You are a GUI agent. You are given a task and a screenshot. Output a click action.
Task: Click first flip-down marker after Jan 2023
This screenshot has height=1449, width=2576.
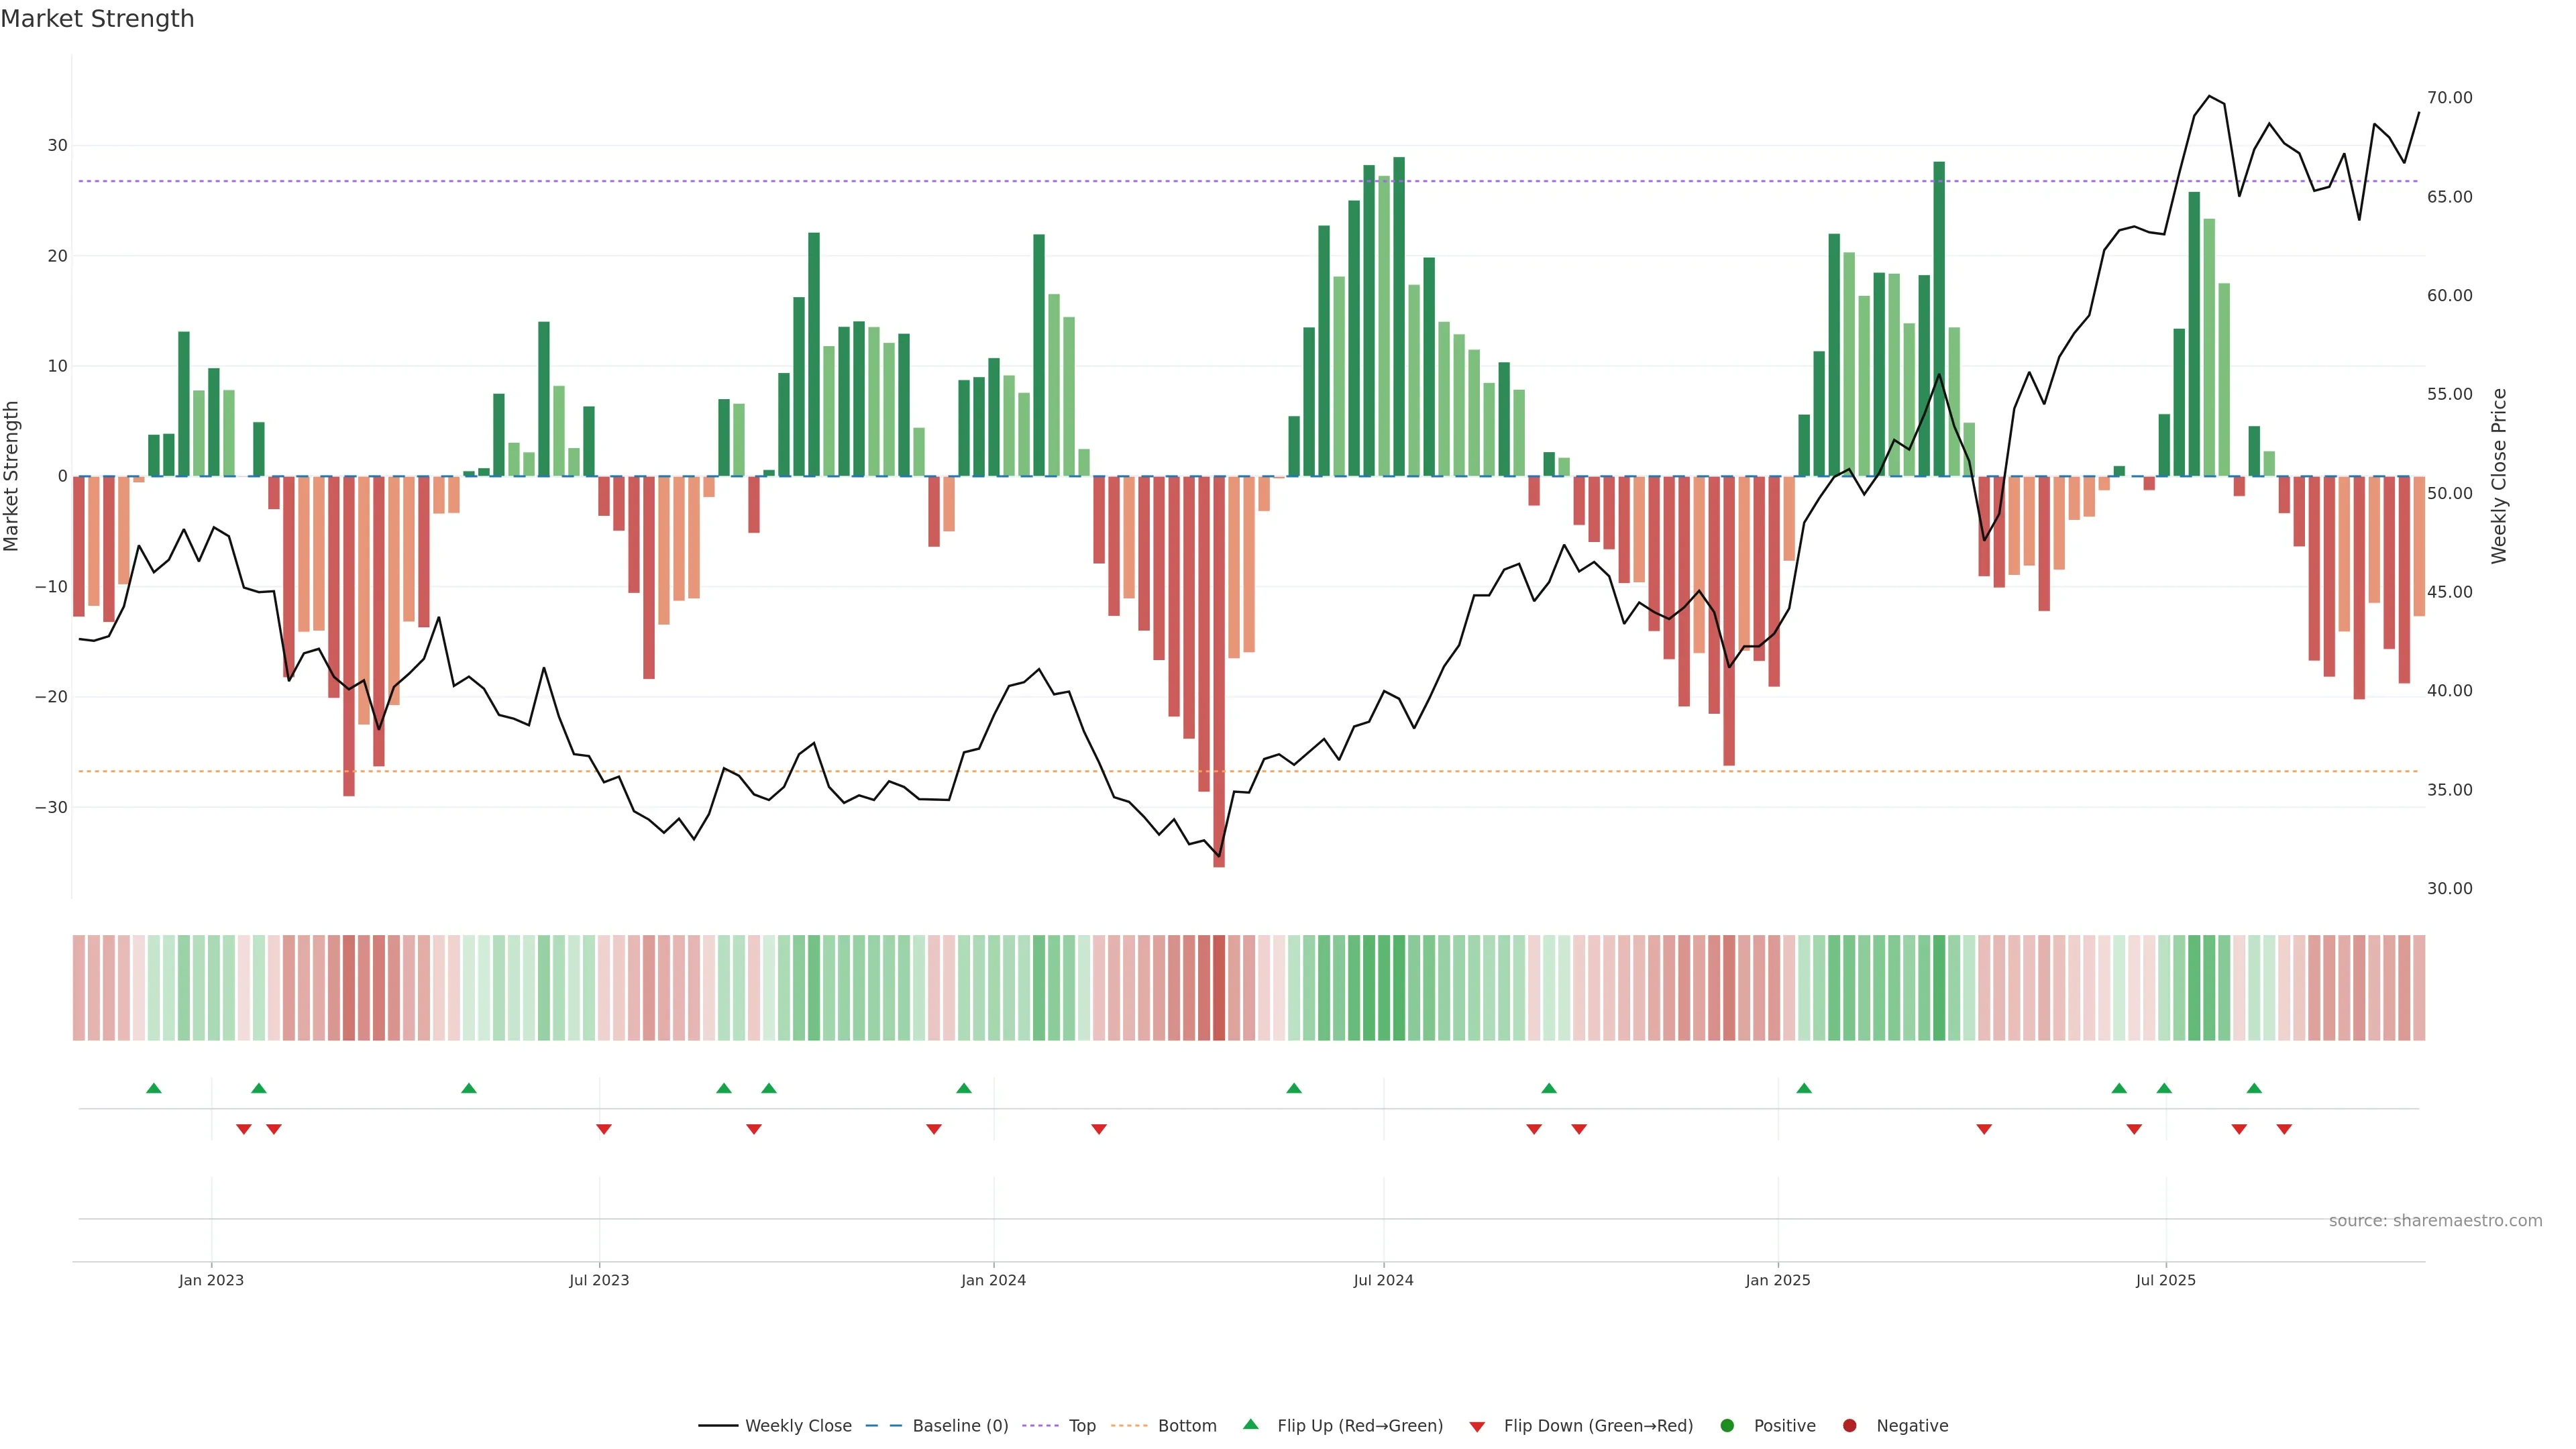(x=244, y=1129)
